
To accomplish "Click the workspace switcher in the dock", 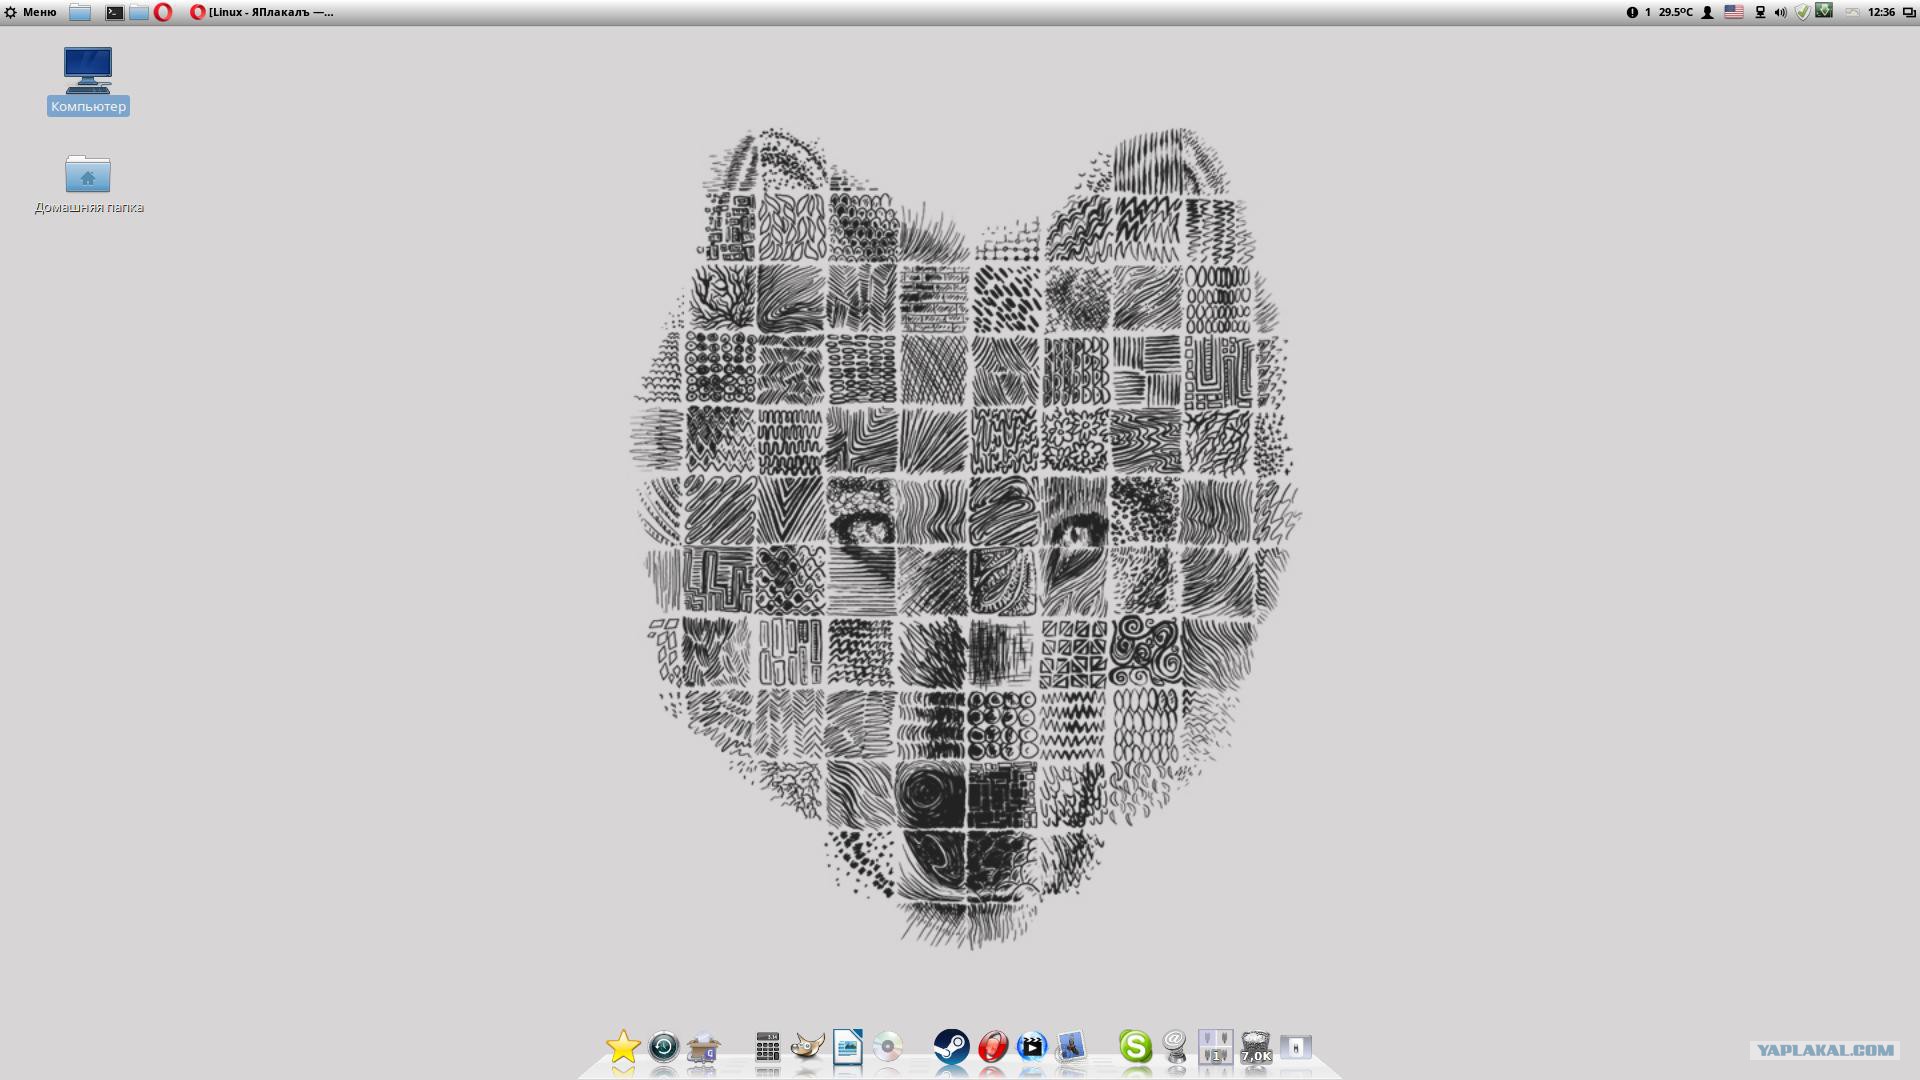I will point(1216,1047).
